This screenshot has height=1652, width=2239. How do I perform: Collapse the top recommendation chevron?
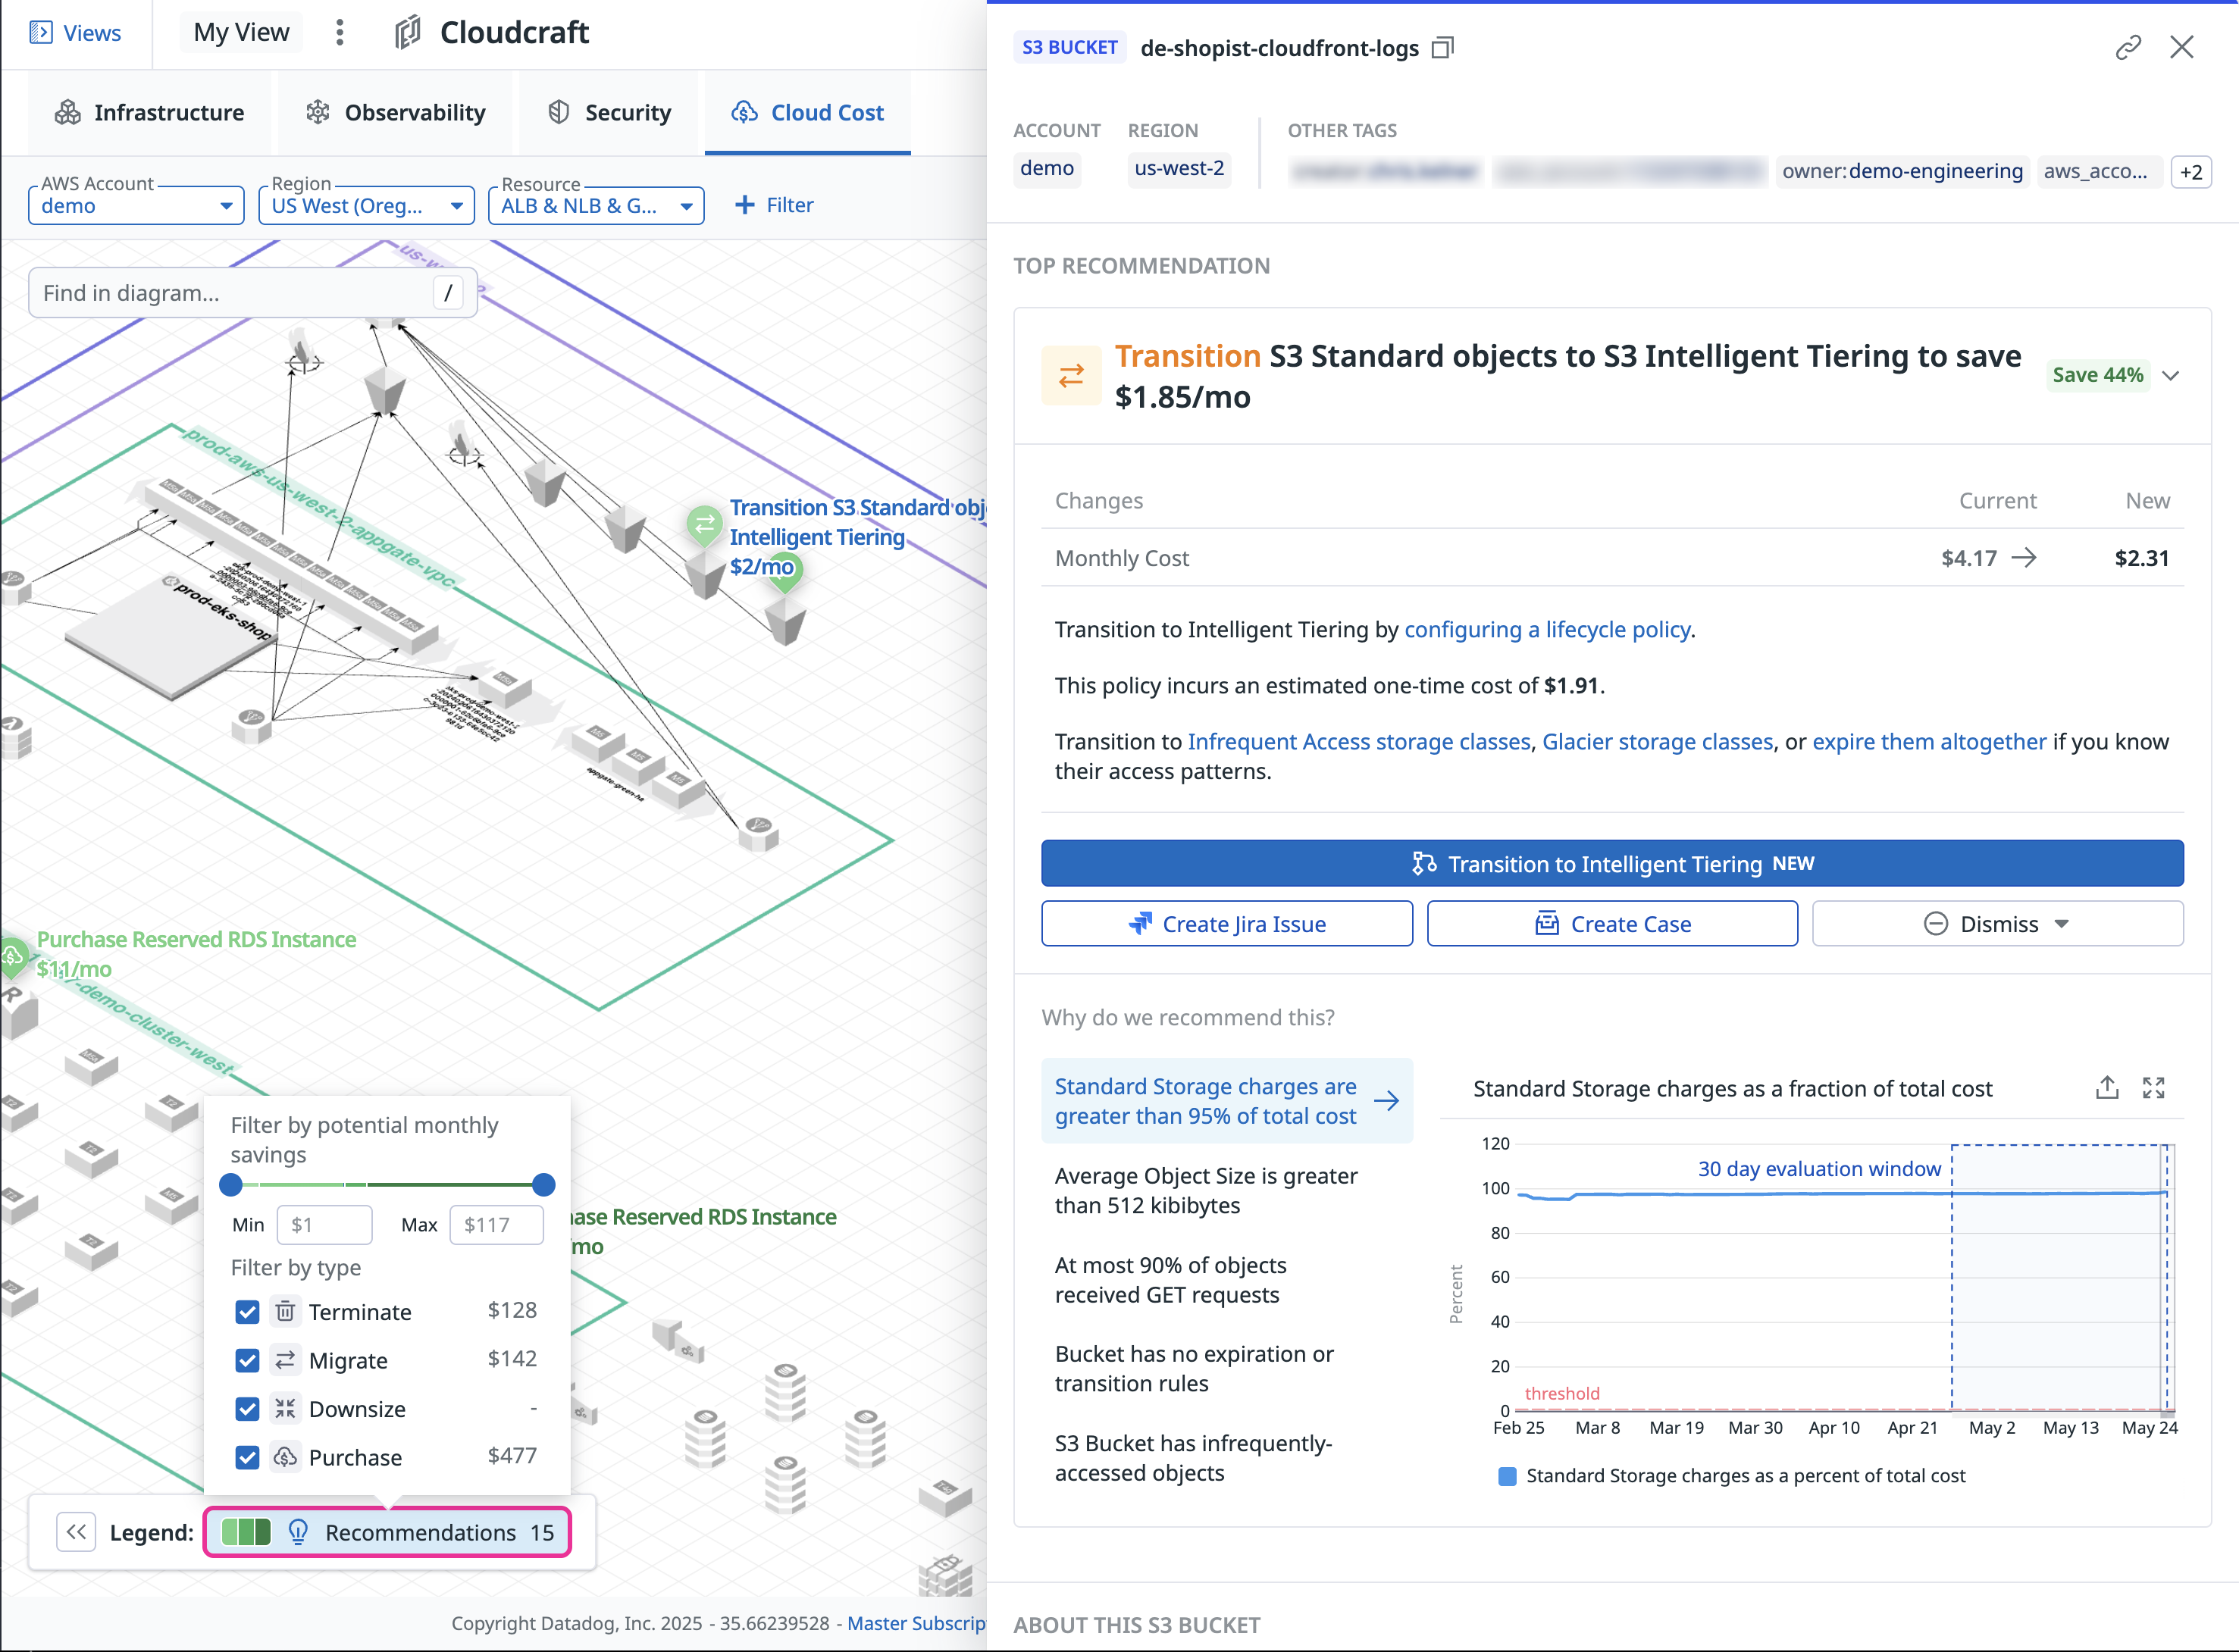point(2170,376)
